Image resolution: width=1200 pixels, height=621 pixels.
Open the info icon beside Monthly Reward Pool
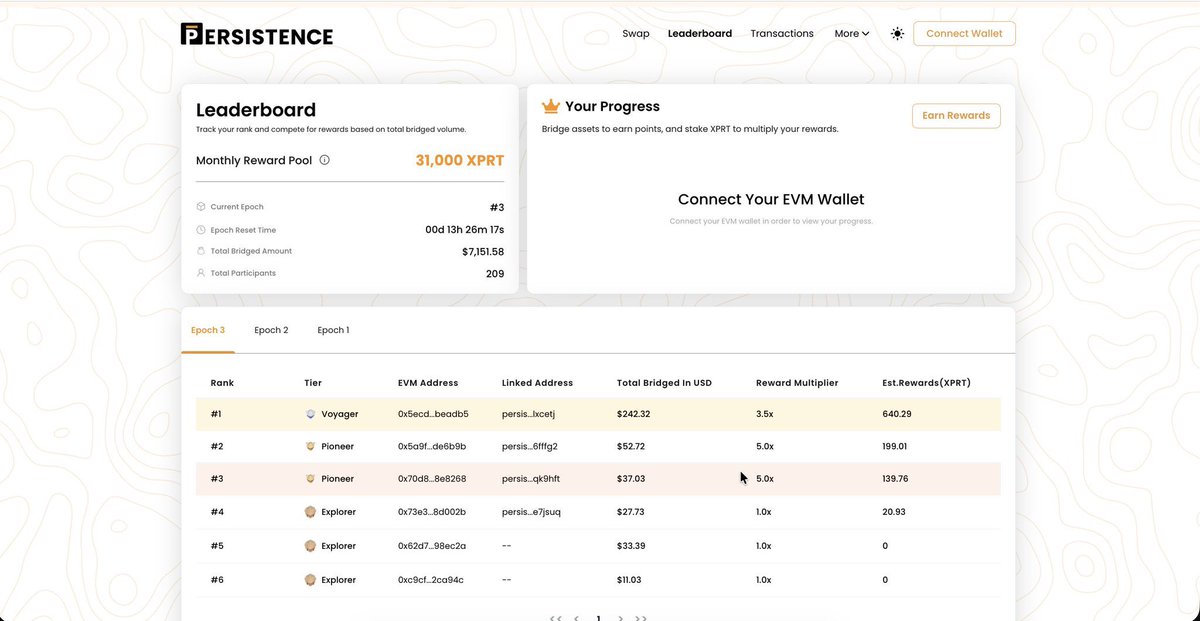[325, 160]
